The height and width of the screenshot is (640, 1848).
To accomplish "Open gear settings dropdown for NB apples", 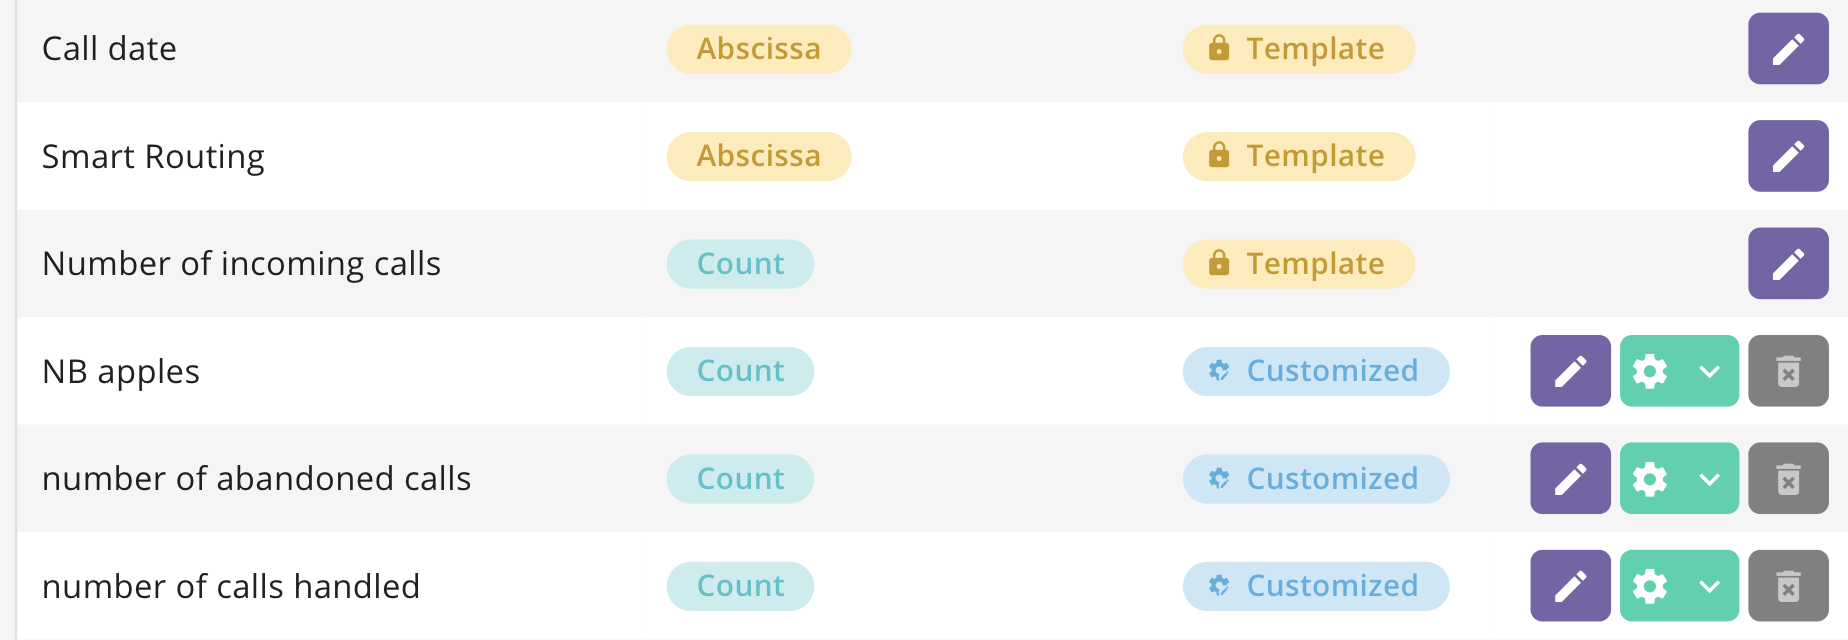I will point(1679,371).
